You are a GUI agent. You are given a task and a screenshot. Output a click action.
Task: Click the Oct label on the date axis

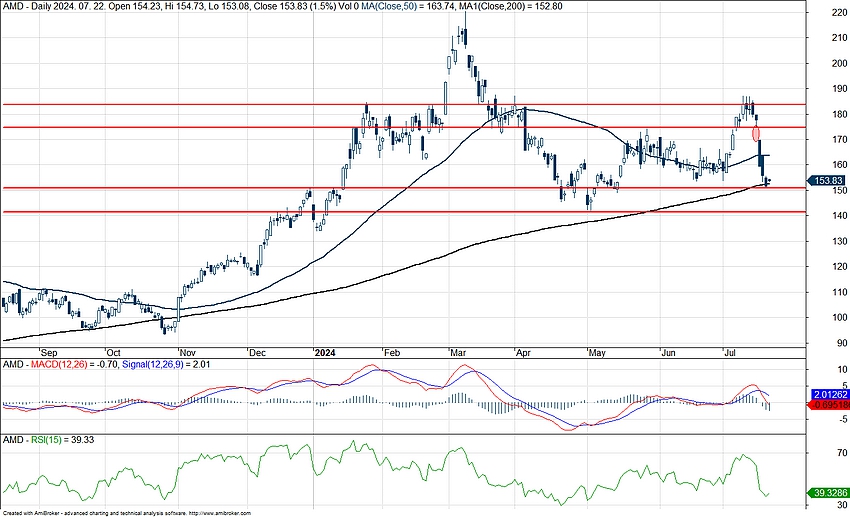tap(113, 353)
